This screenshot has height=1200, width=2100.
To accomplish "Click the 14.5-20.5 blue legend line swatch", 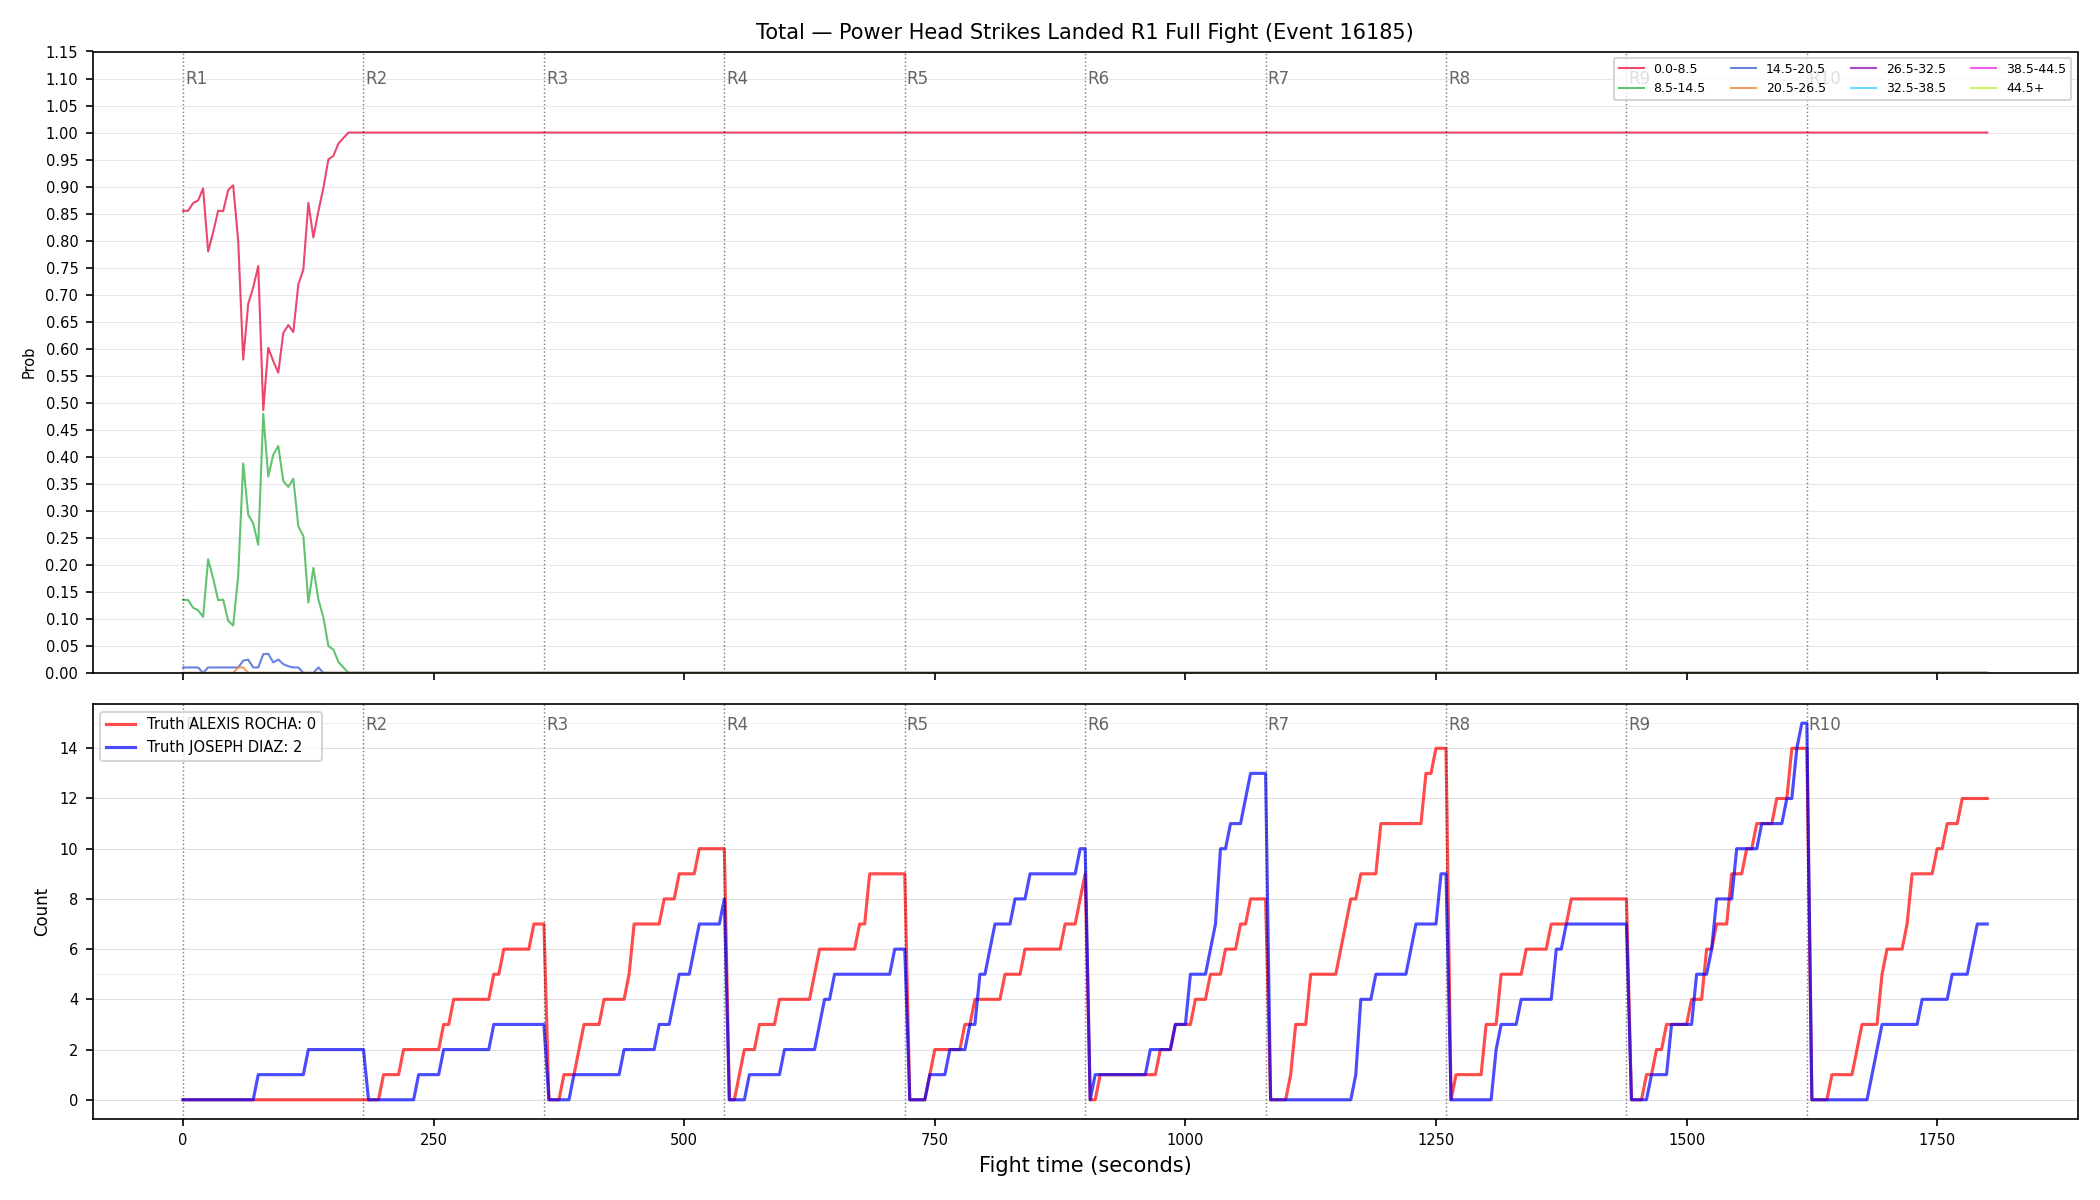I will click(x=1743, y=69).
